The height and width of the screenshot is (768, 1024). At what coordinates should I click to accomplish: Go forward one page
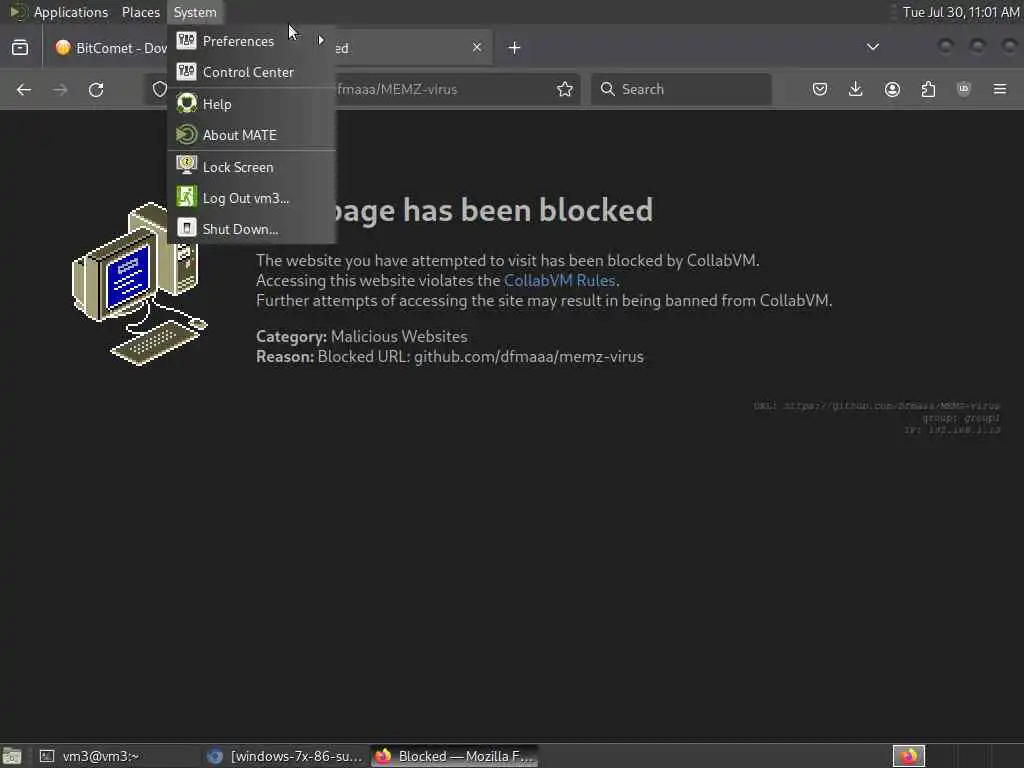(59, 89)
